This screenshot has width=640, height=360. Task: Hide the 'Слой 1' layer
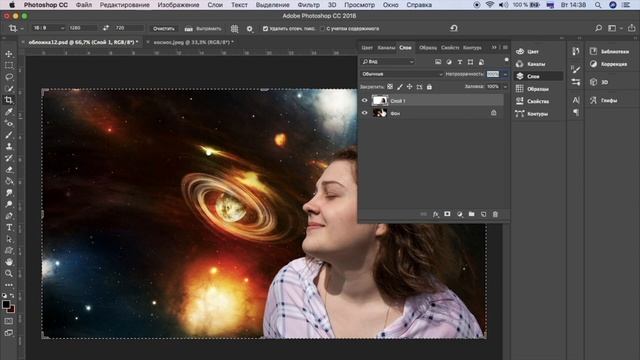point(364,100)
